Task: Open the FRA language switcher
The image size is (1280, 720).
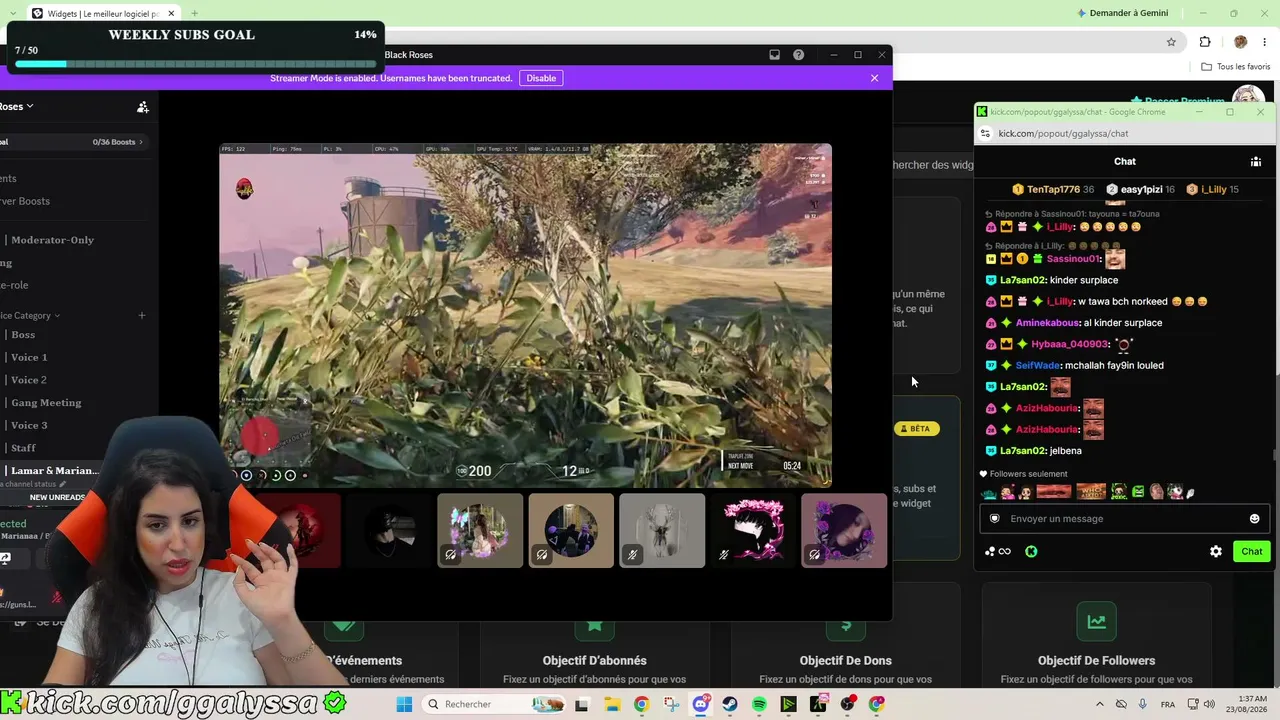Action: (1167, 705)
